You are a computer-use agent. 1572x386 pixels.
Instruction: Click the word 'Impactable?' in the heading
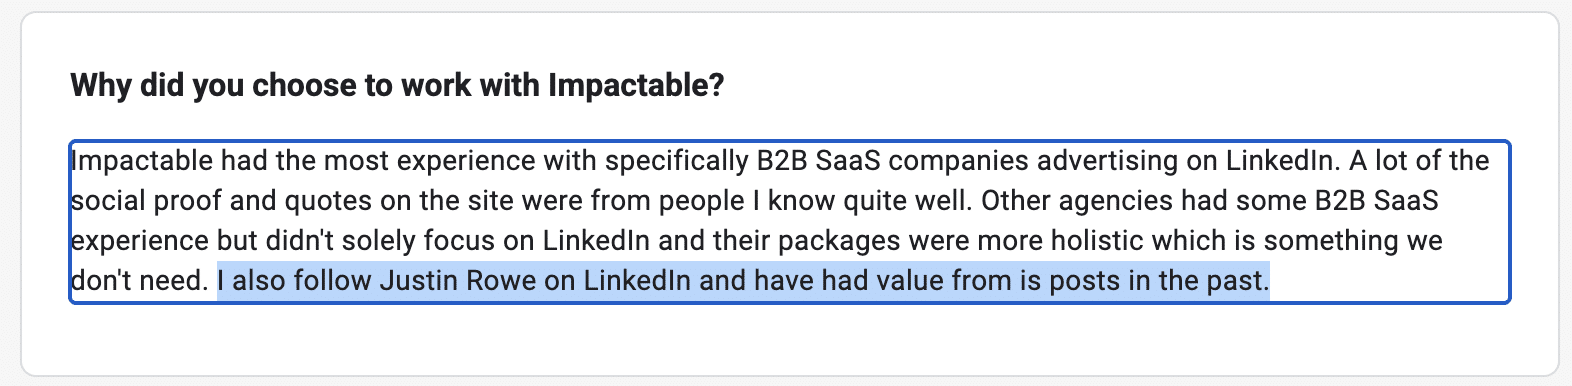(x=636, y=86)
